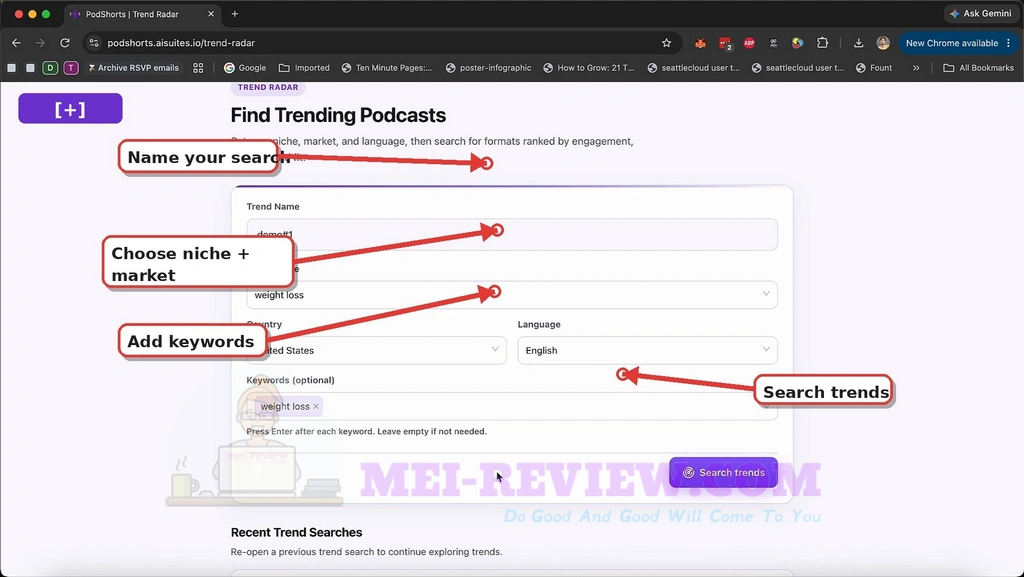Open the Language dropdown set to English
Image resolution: width=1024 pixels, height=577 pixels.
coord(647,351)
